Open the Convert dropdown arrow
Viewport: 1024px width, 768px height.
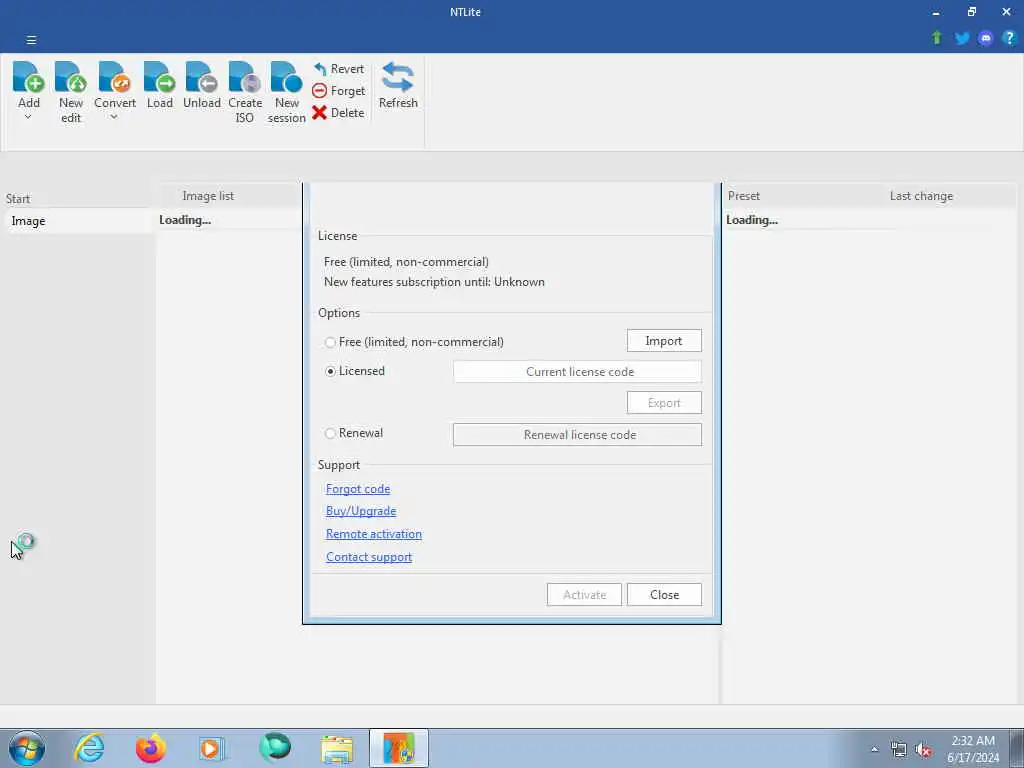point(114,118)
